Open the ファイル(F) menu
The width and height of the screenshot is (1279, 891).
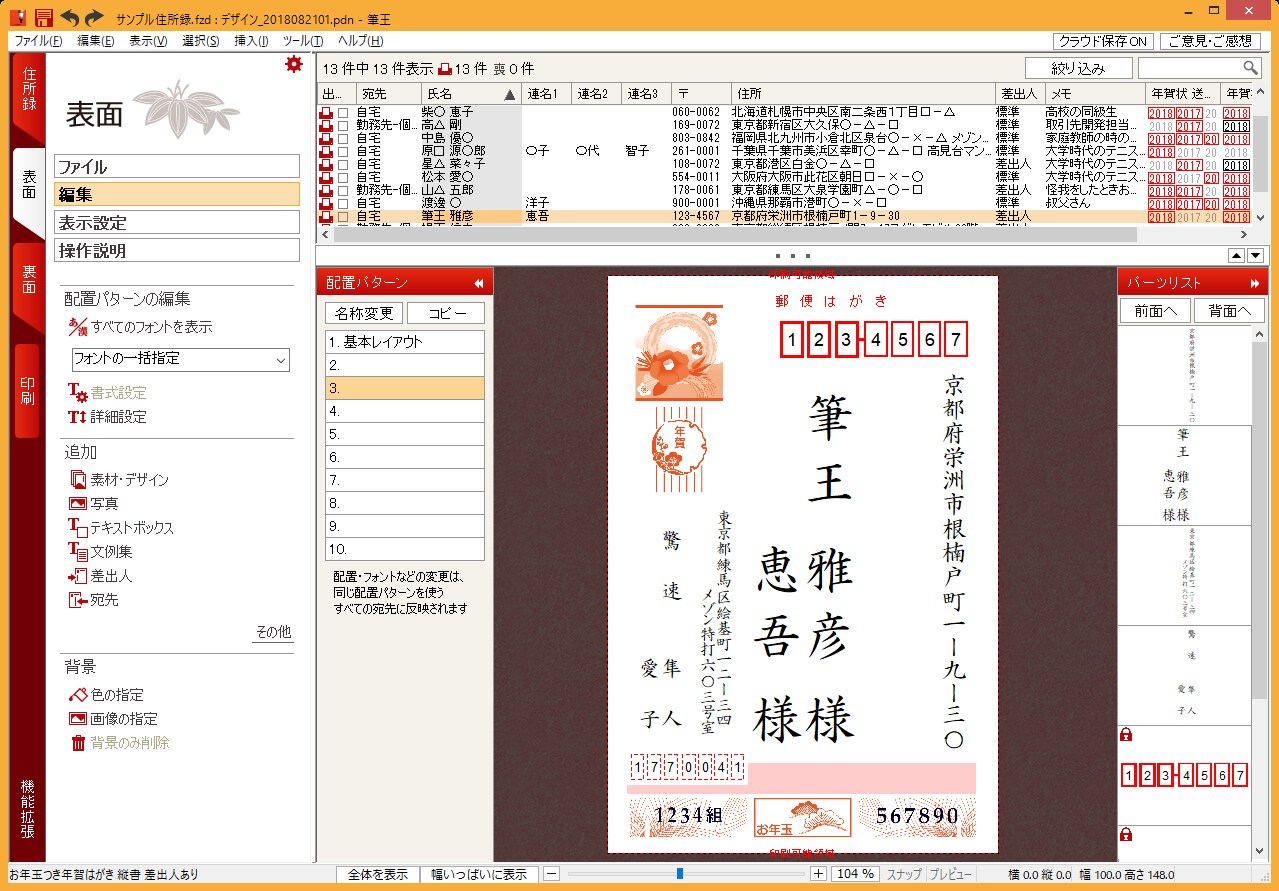click(38, 41)
